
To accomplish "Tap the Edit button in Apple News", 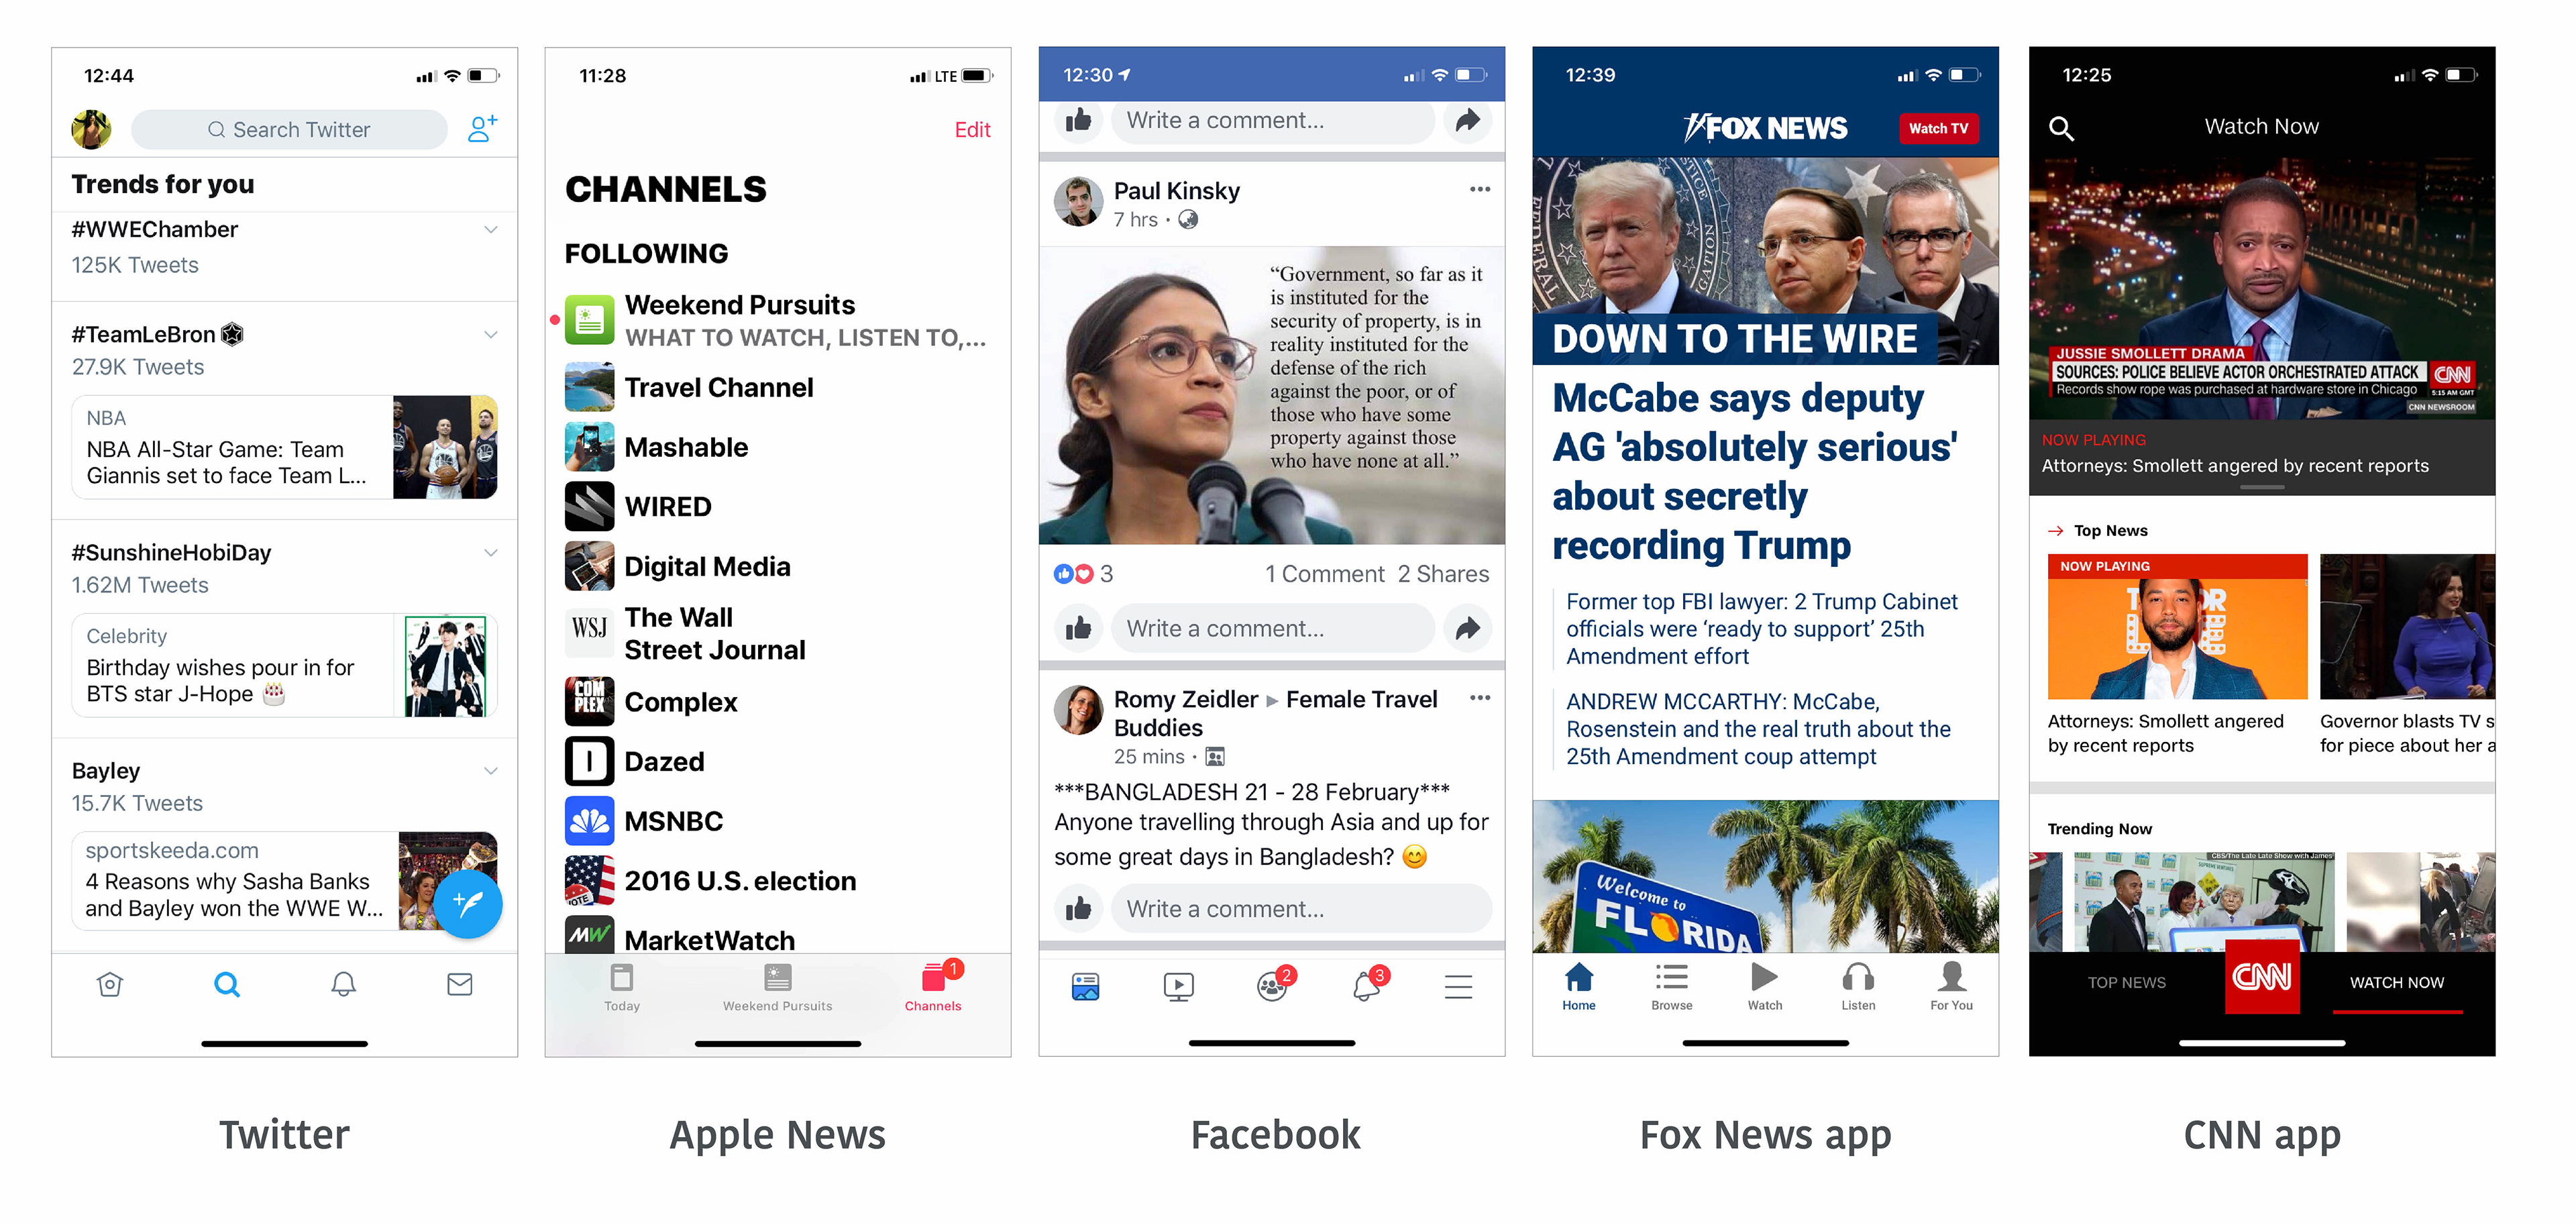I will pos(972,130).
